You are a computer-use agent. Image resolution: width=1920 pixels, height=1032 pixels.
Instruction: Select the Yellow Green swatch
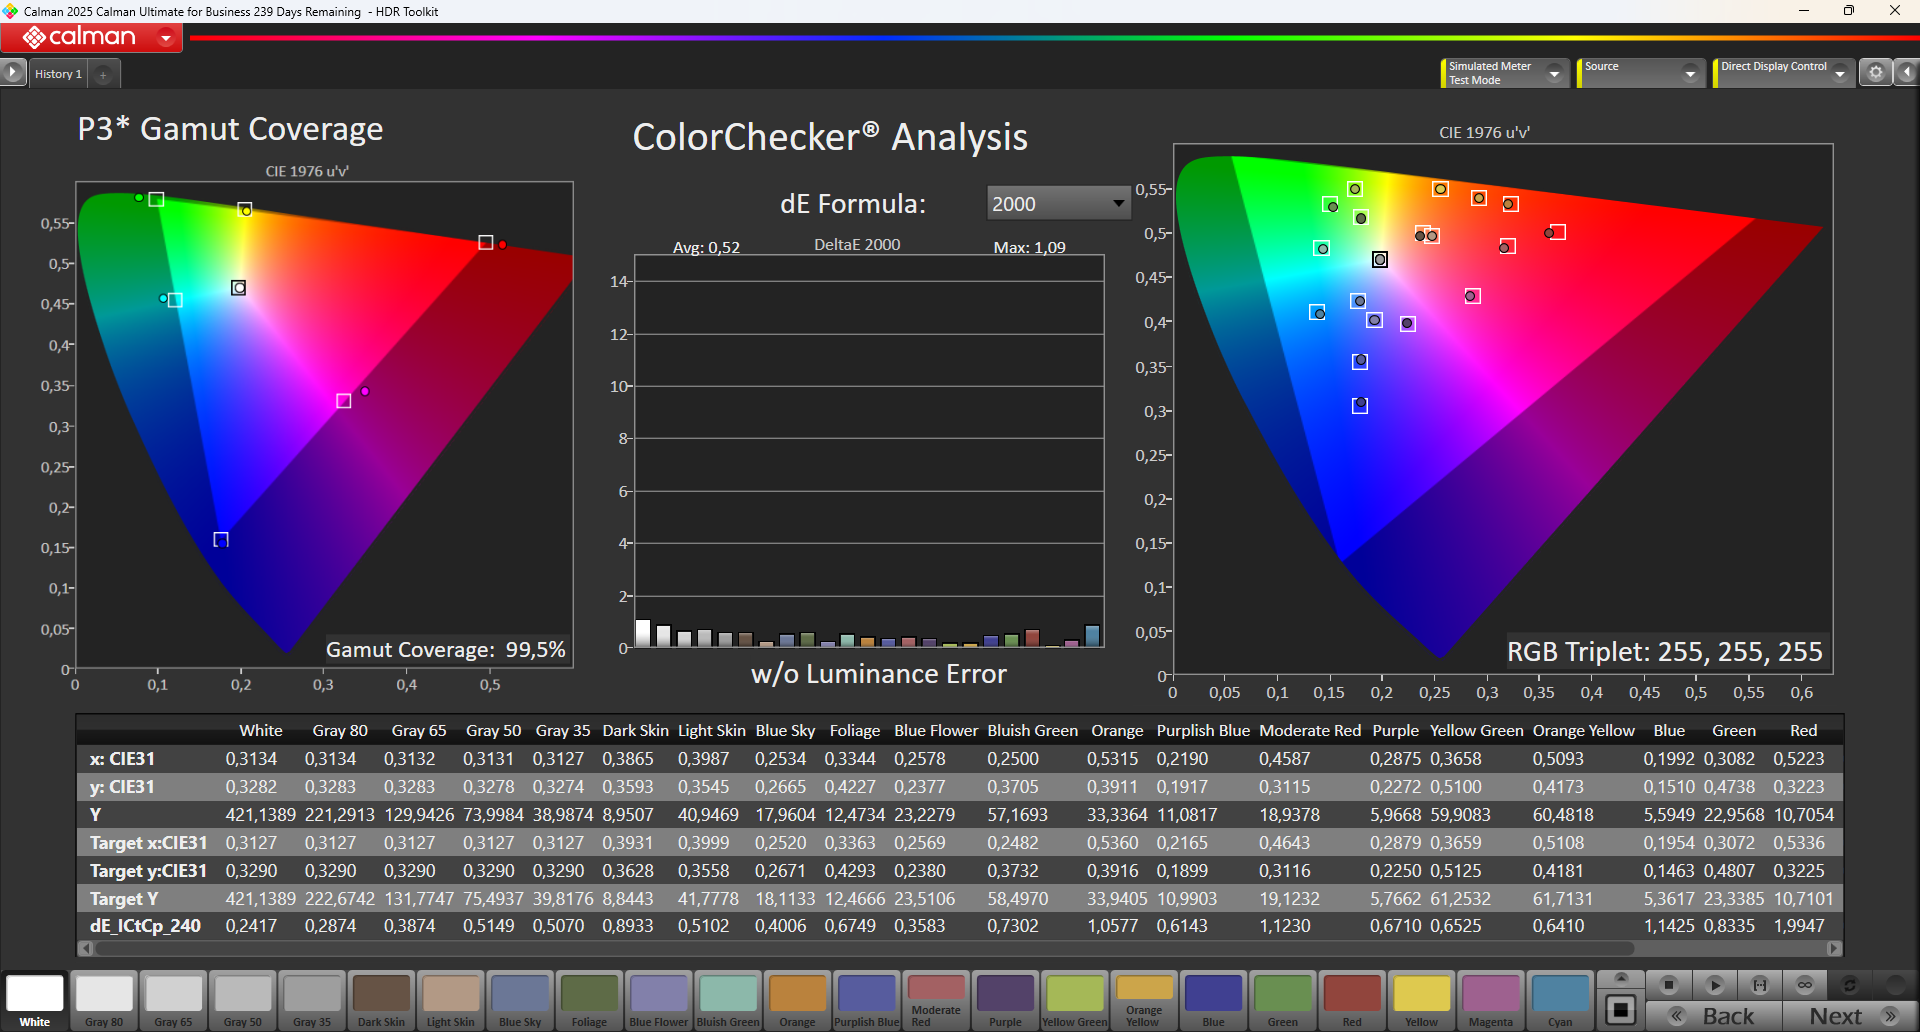pos(1075,1000)
